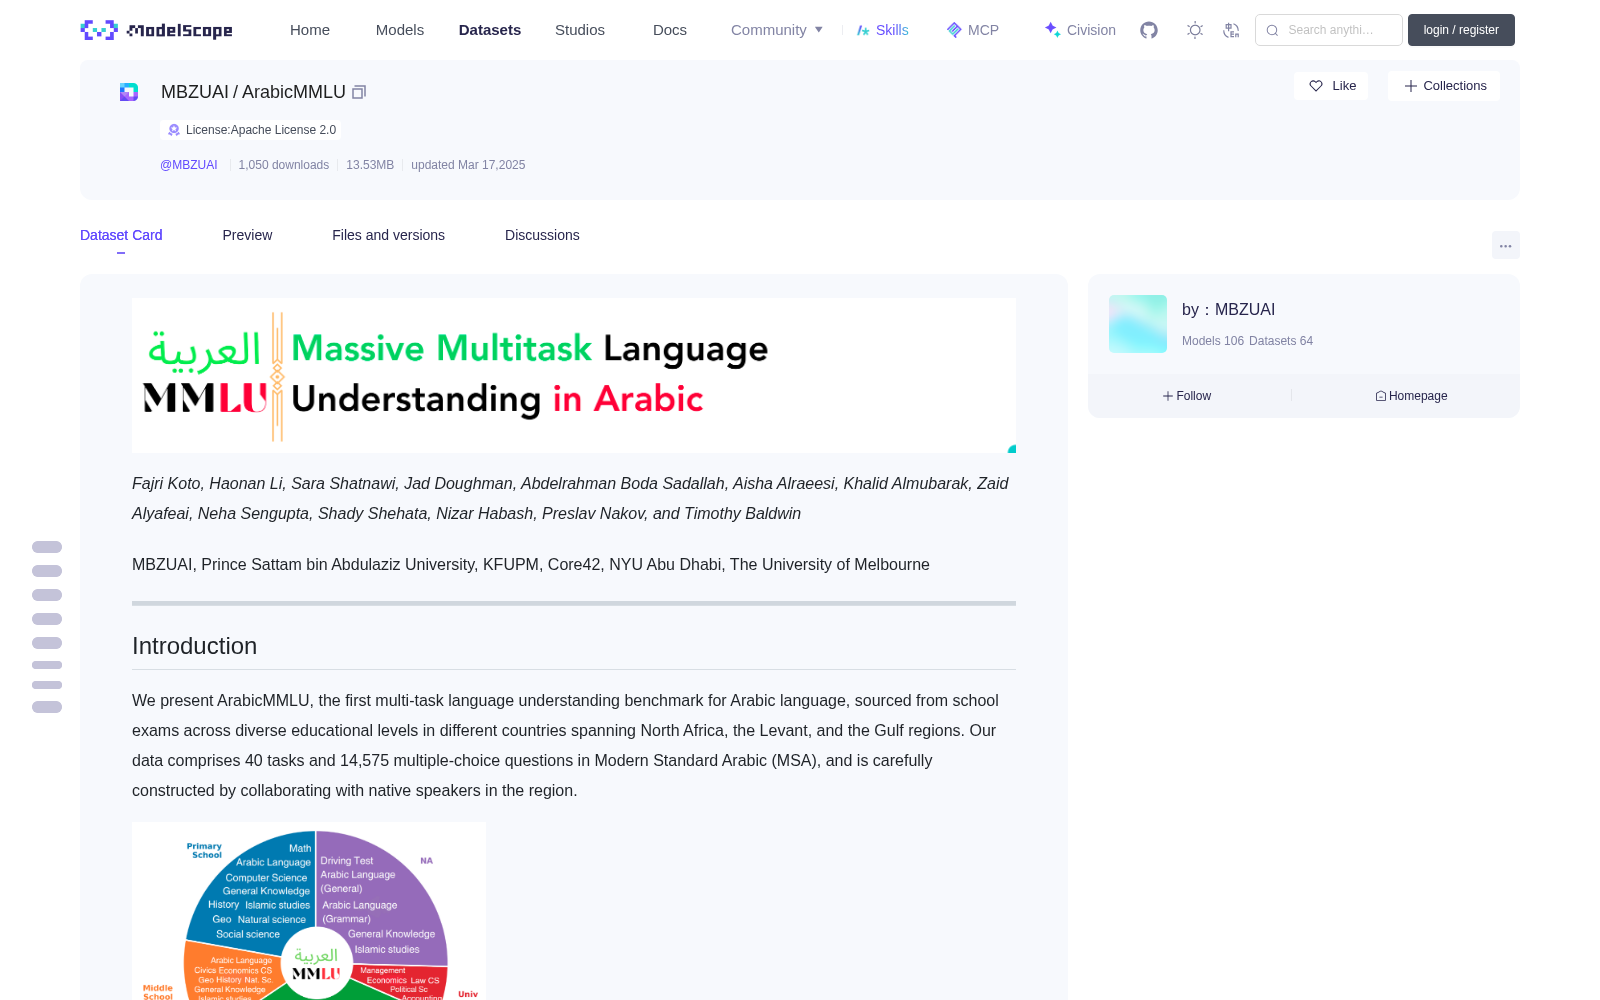1600x1000 pixels.
Task: Click the 'by：MBZUAI' organization name
Action: pyautogui.click(x=1229, y=310)
